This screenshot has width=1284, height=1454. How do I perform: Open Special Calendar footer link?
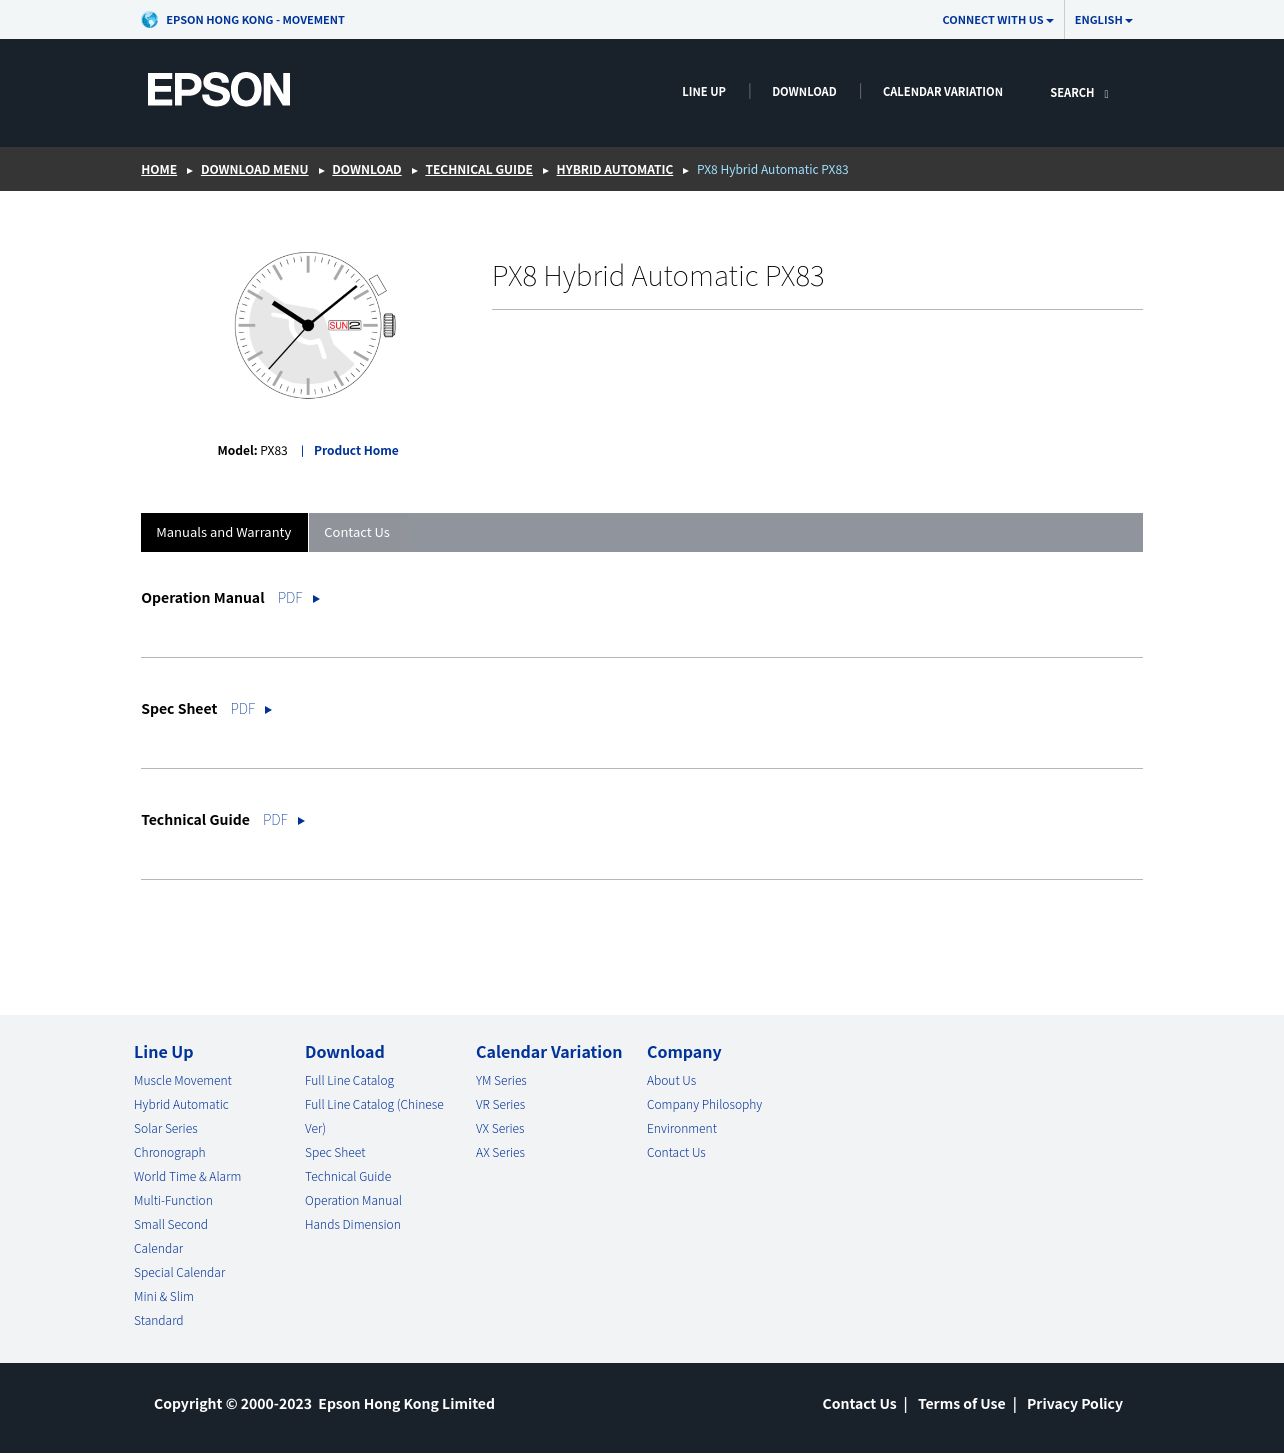(180, 1273)
